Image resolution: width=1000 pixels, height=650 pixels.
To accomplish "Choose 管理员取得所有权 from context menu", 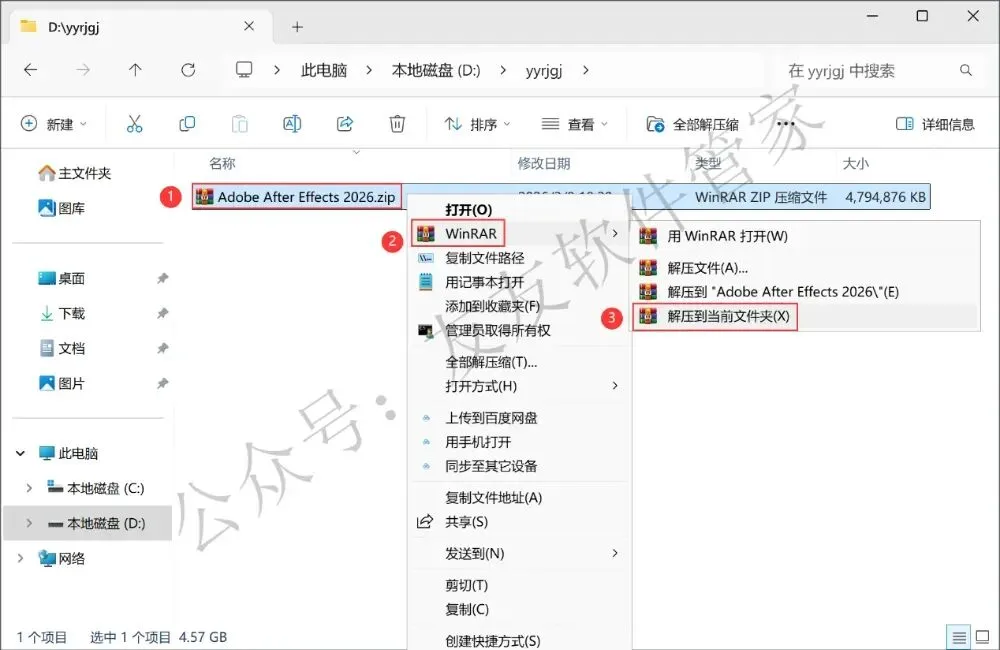I will pyautogui.click(x=497, y=330).
